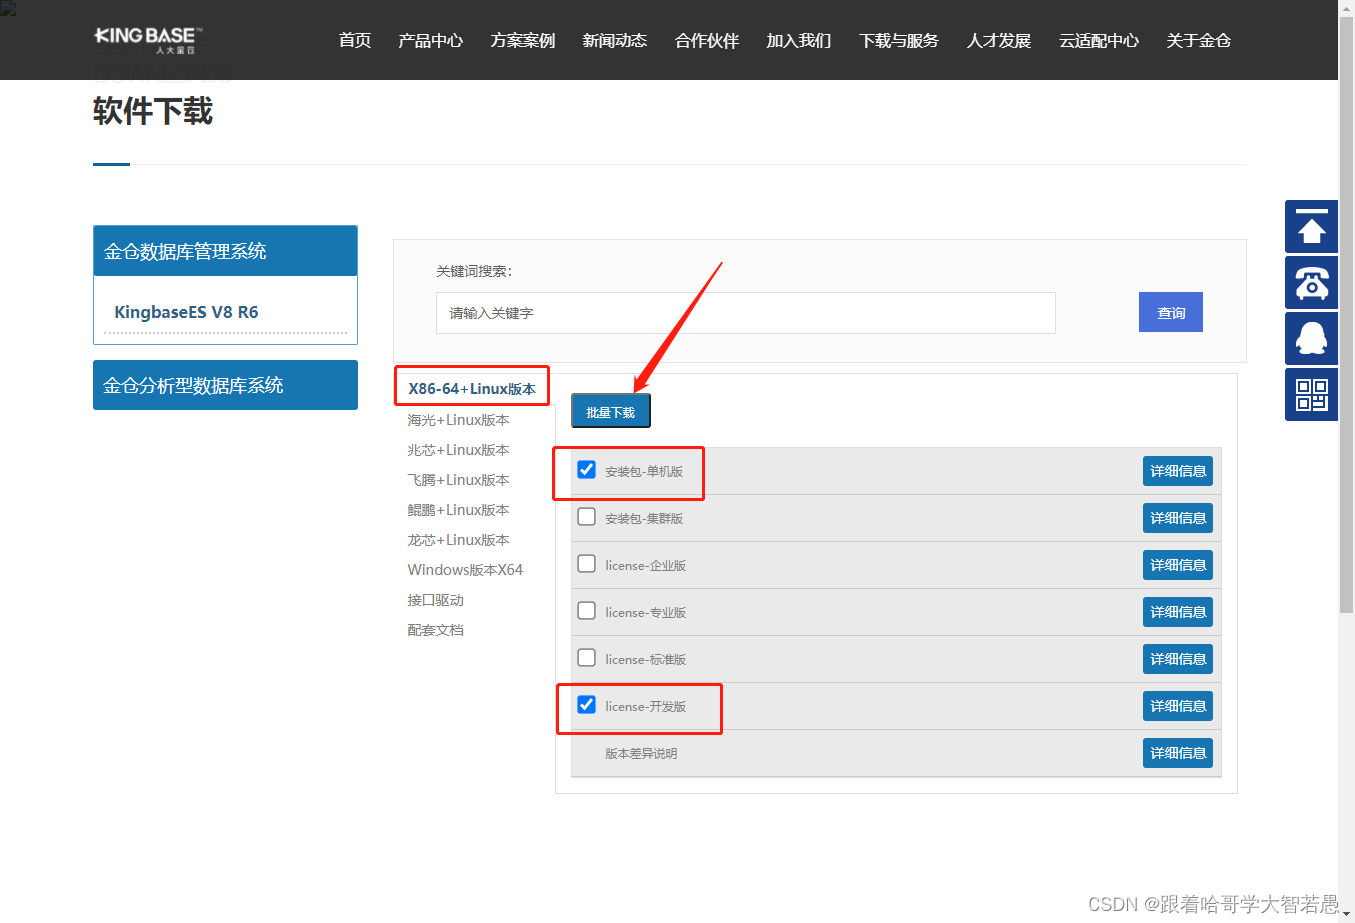Screen dimensions: 1355x923
Task: Open 新闻动态 menu
Action: pos(614,41)
